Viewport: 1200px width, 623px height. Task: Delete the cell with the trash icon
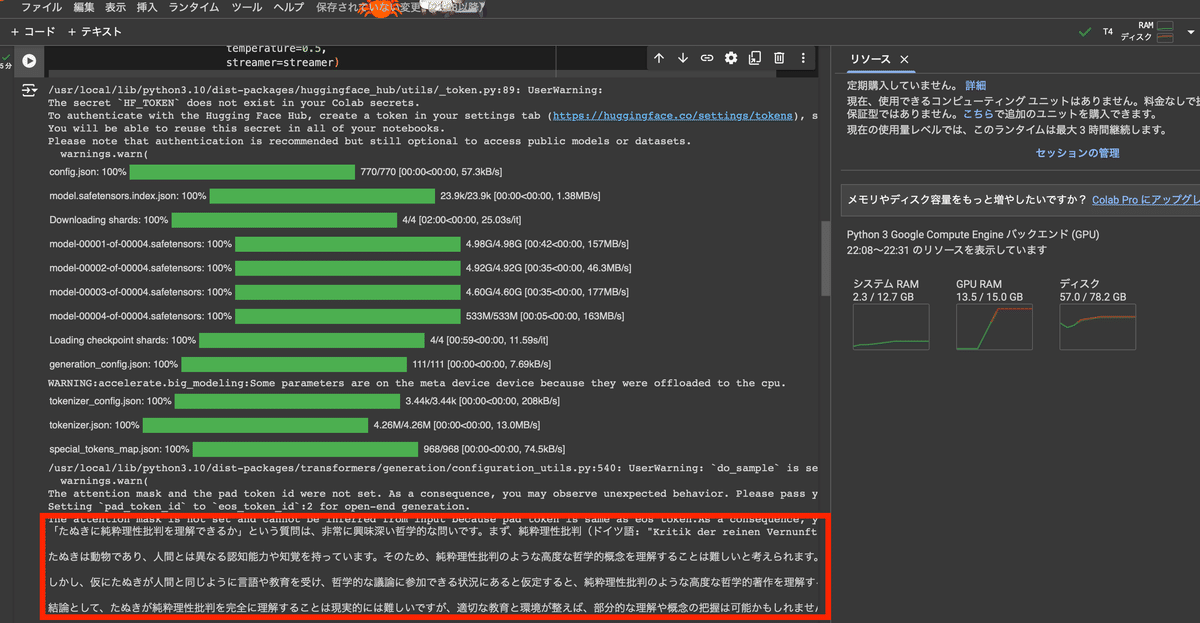[x=781, y=58]
